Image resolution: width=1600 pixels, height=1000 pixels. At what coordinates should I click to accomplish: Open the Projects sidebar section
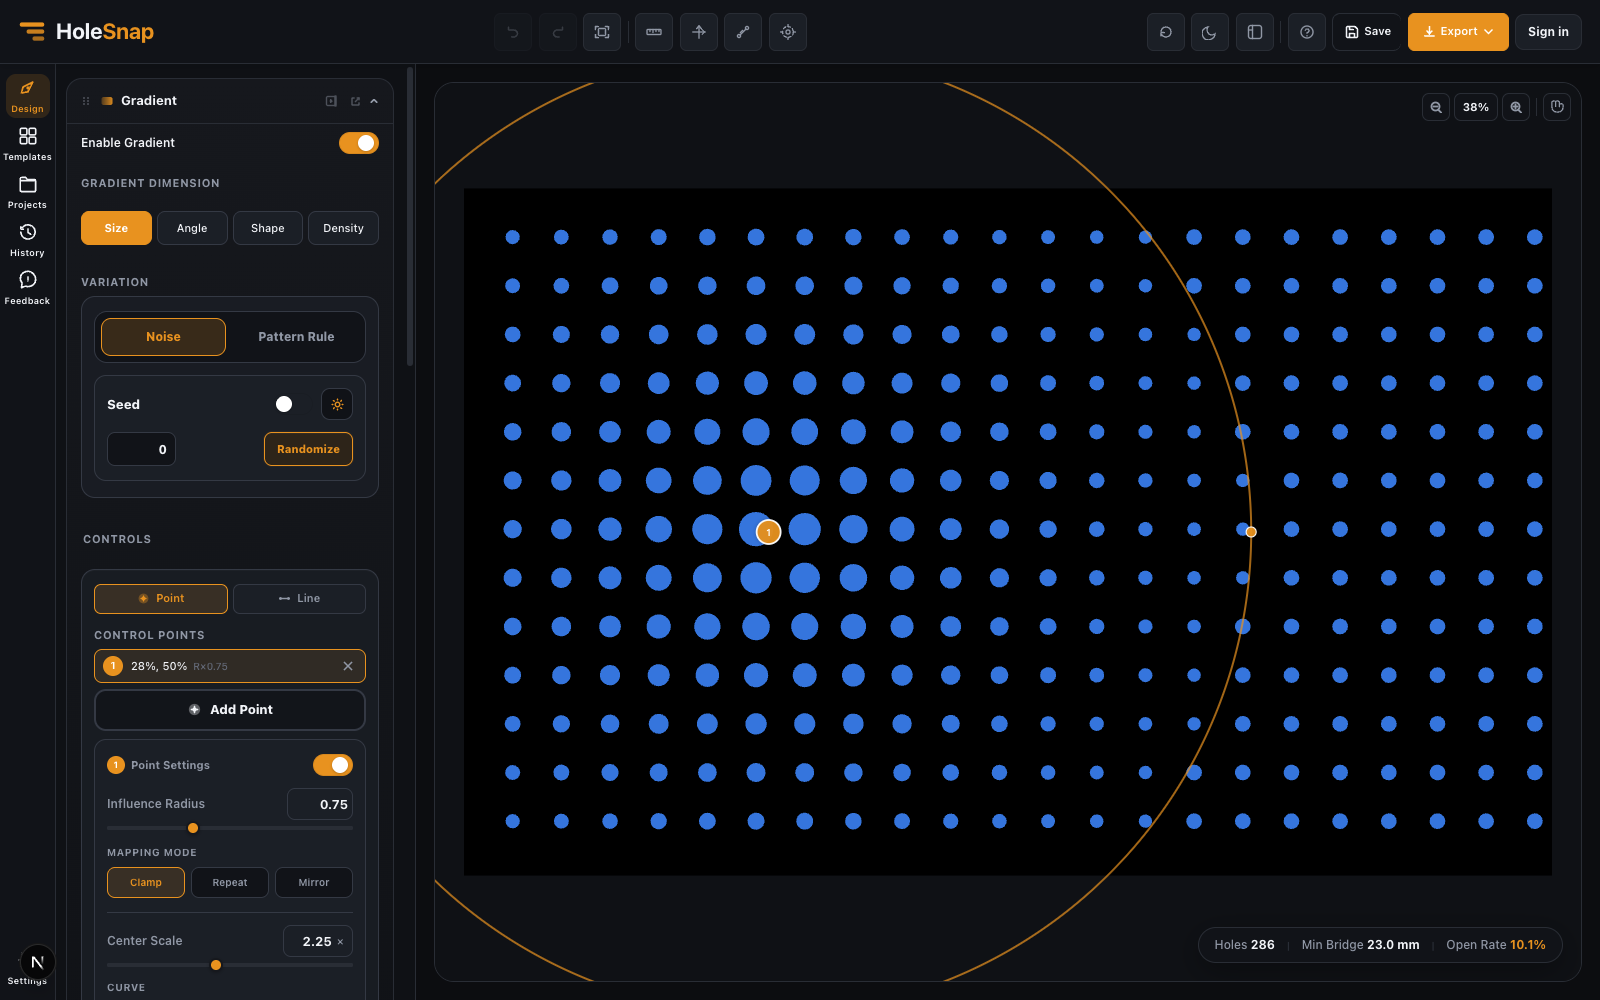coord(27,192)
